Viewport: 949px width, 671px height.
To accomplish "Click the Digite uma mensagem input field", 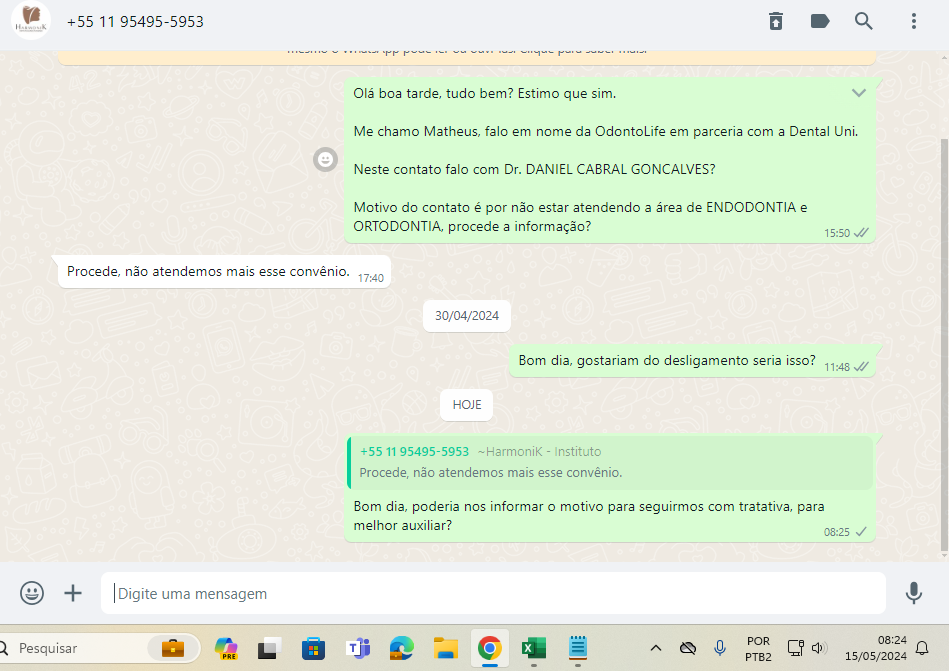I will 493,593.
